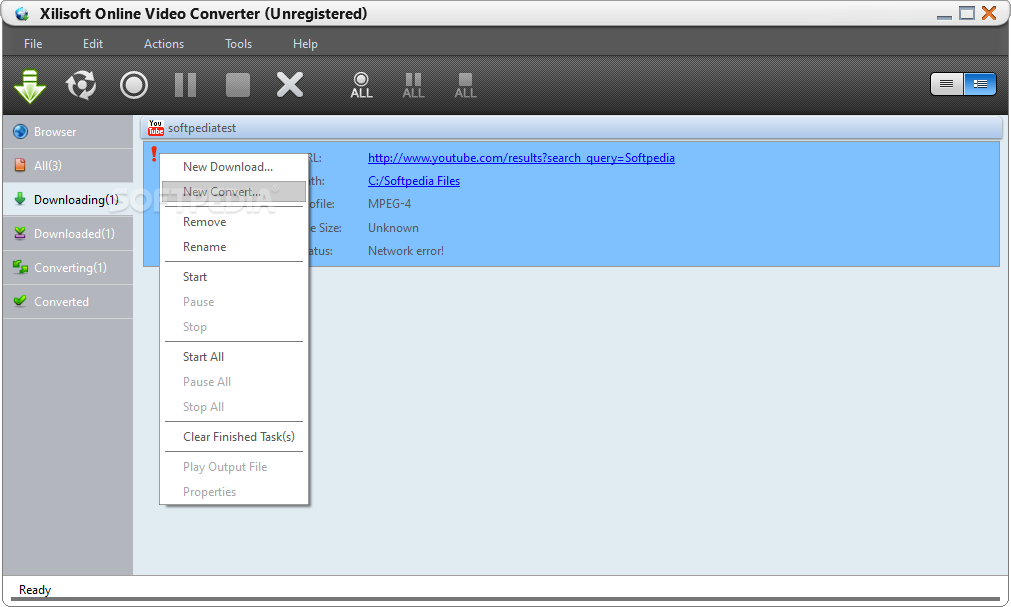Viewport: 1011px width, 607px height.
Task: Click the green New Download arrow icon
Action: tap(30, 85)
